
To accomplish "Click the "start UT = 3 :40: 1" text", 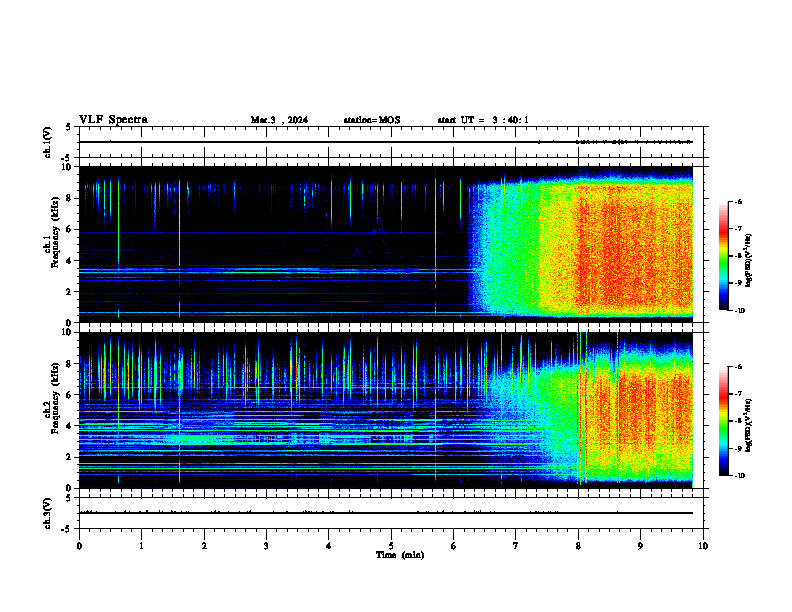I will (x=483, y=120).
